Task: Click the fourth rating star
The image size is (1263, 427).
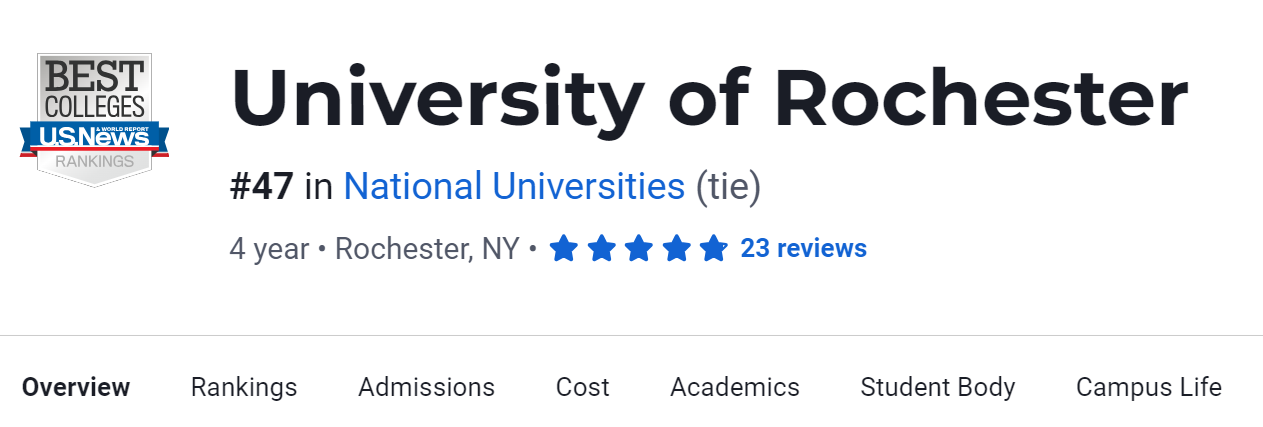Action: tap(676, 248)
